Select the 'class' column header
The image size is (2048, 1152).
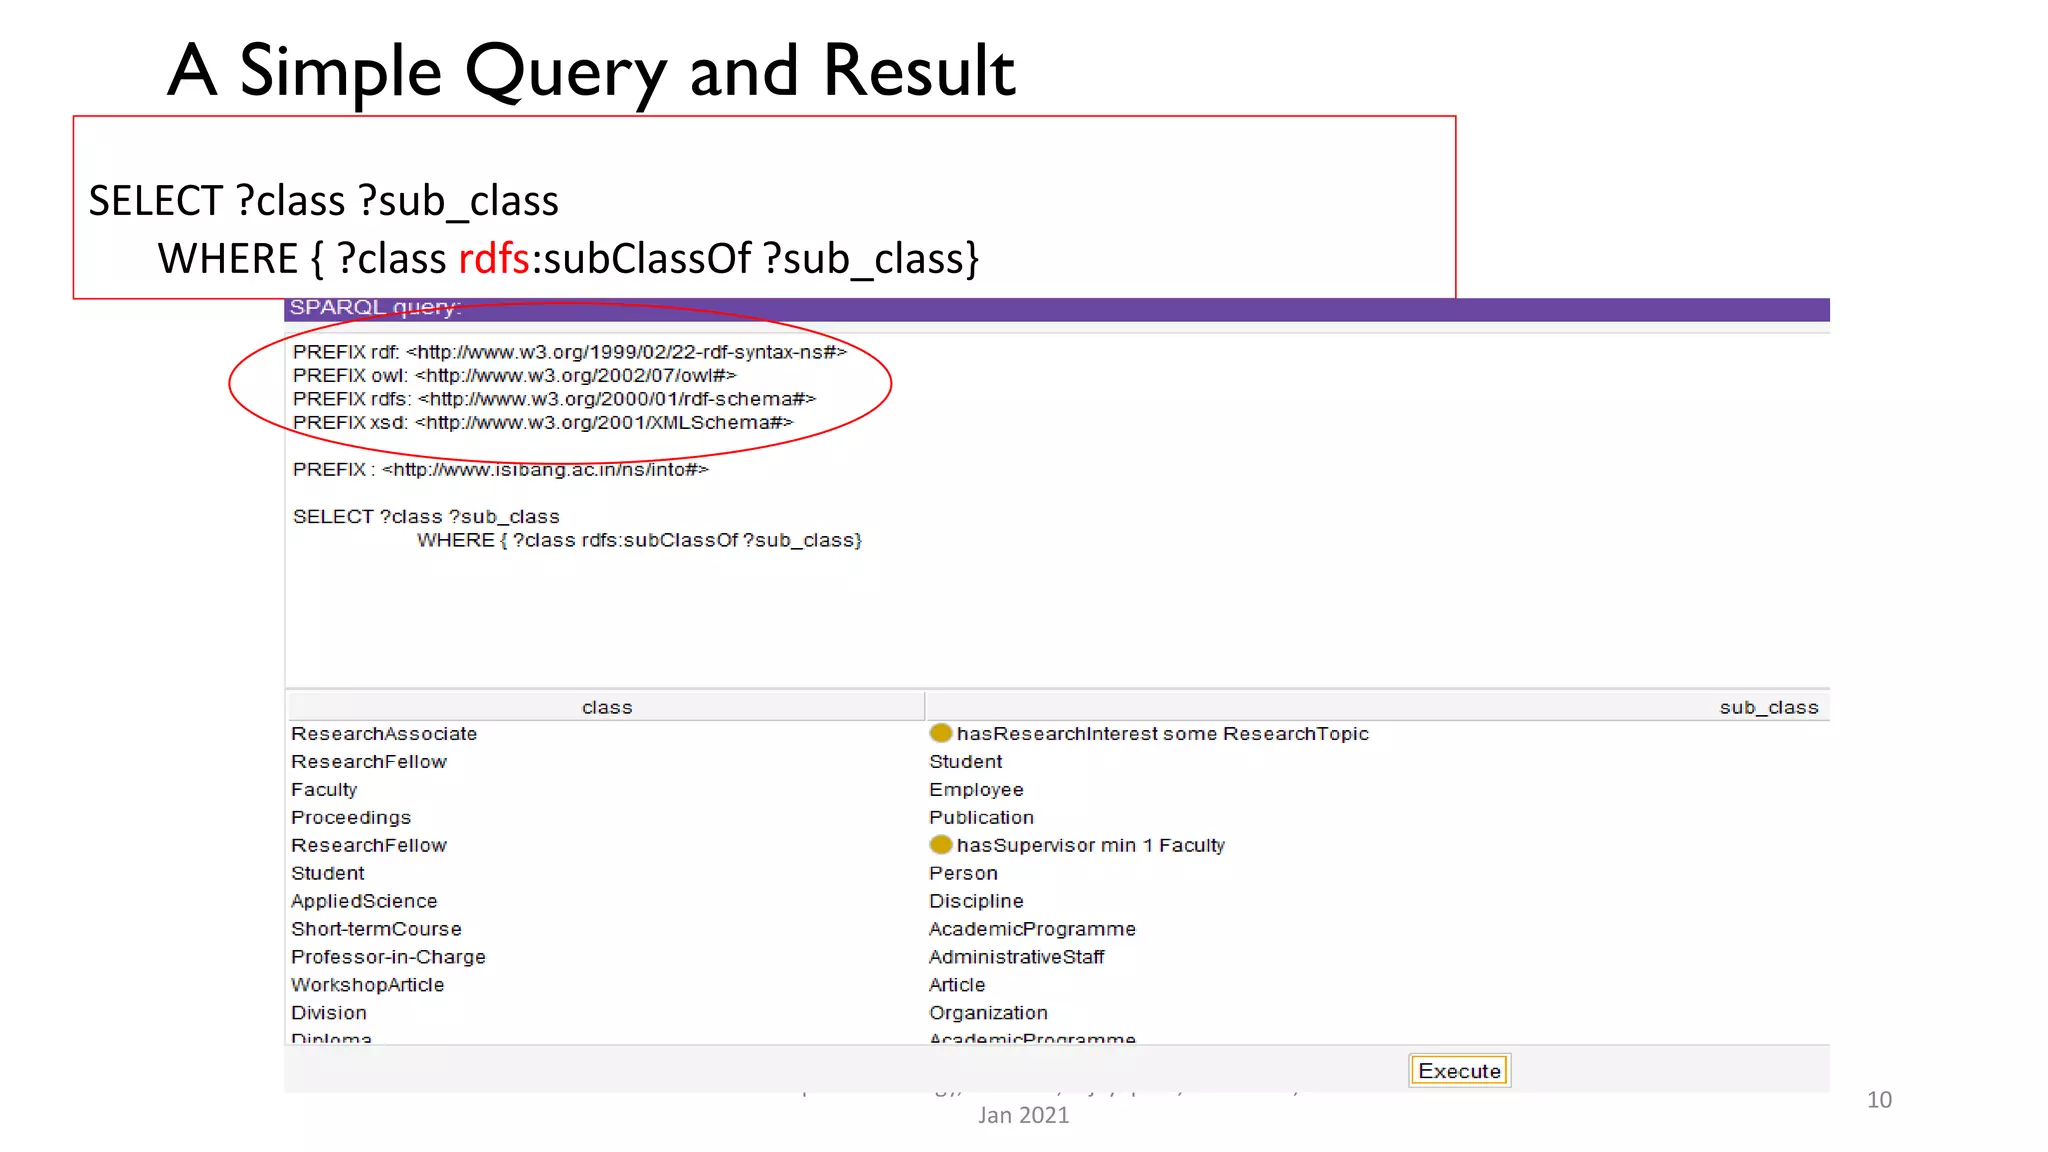point(607,707)
